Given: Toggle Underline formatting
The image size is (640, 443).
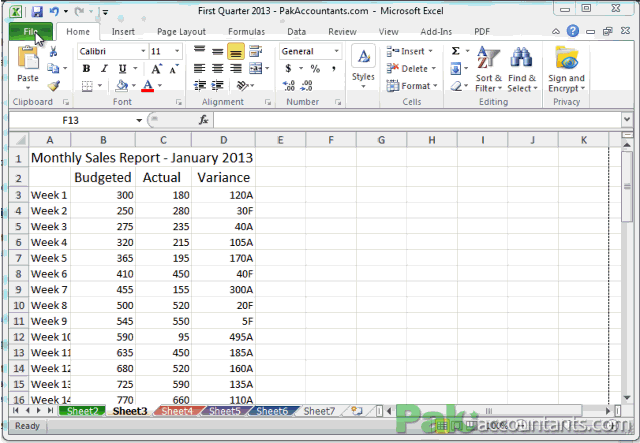Looking at the screenshot, I should [x=122, y=69].
